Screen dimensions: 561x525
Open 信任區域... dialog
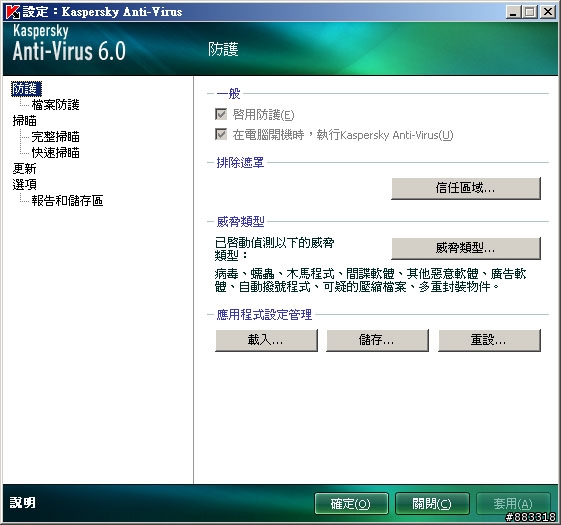pos(466,188)
